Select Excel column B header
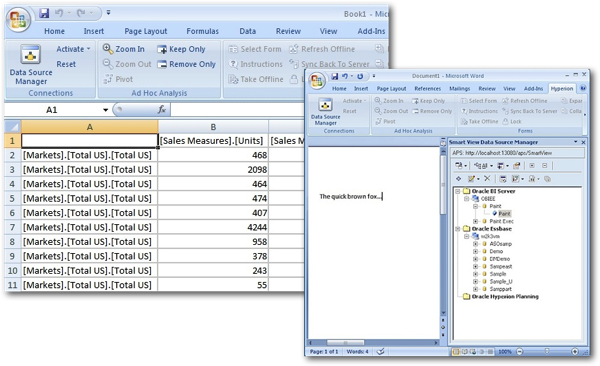 [213, 127]
